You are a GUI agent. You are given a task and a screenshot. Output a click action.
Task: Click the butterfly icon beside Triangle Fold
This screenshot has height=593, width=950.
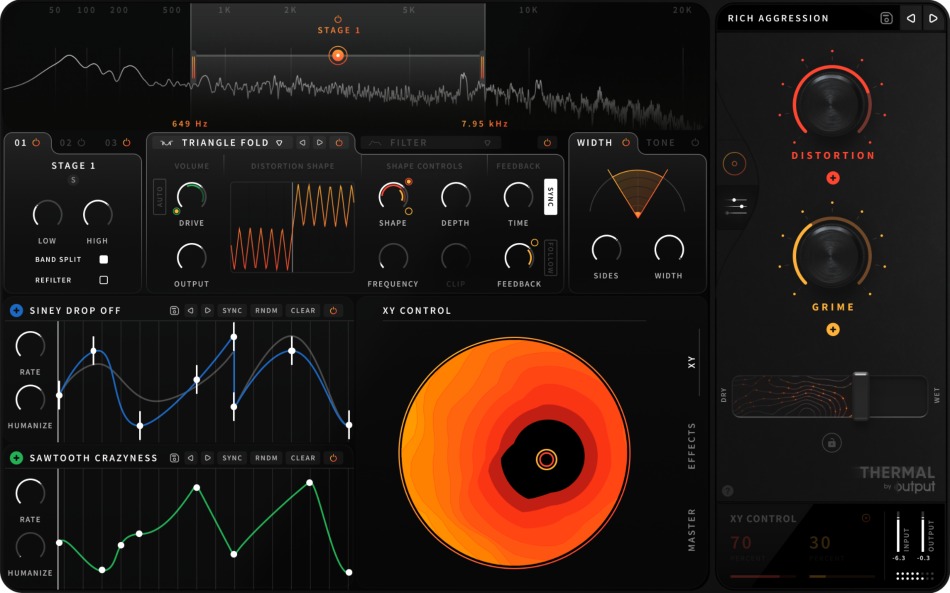[x=166, y=142]
